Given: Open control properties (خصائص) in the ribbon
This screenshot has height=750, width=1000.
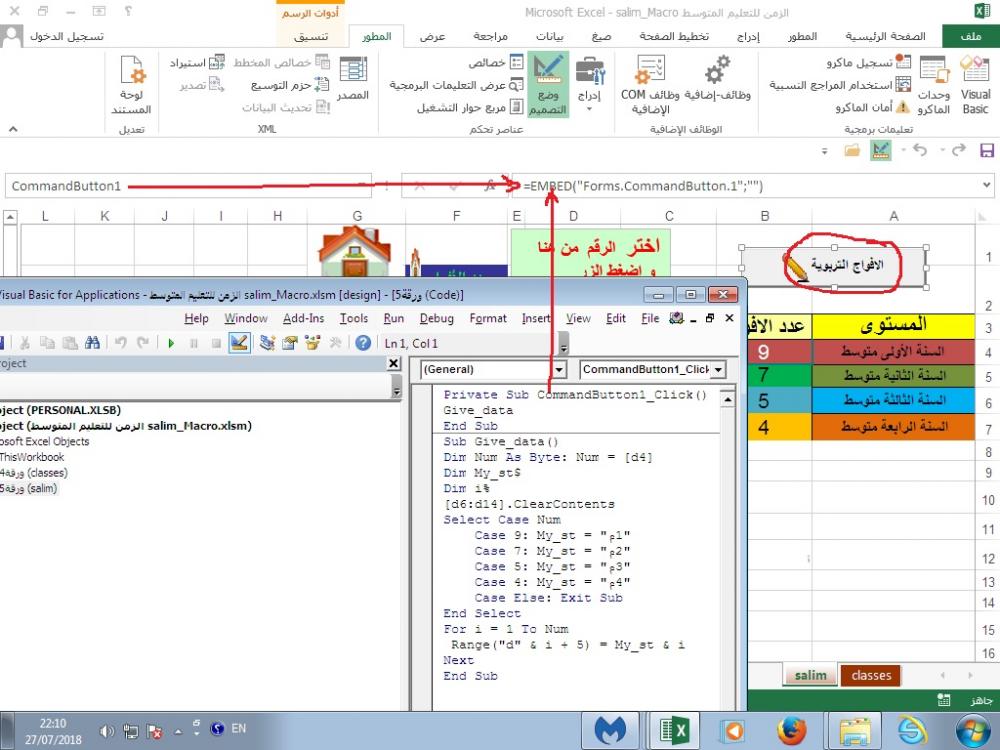Looking at the screenshot, I should [x=496, y=62].
